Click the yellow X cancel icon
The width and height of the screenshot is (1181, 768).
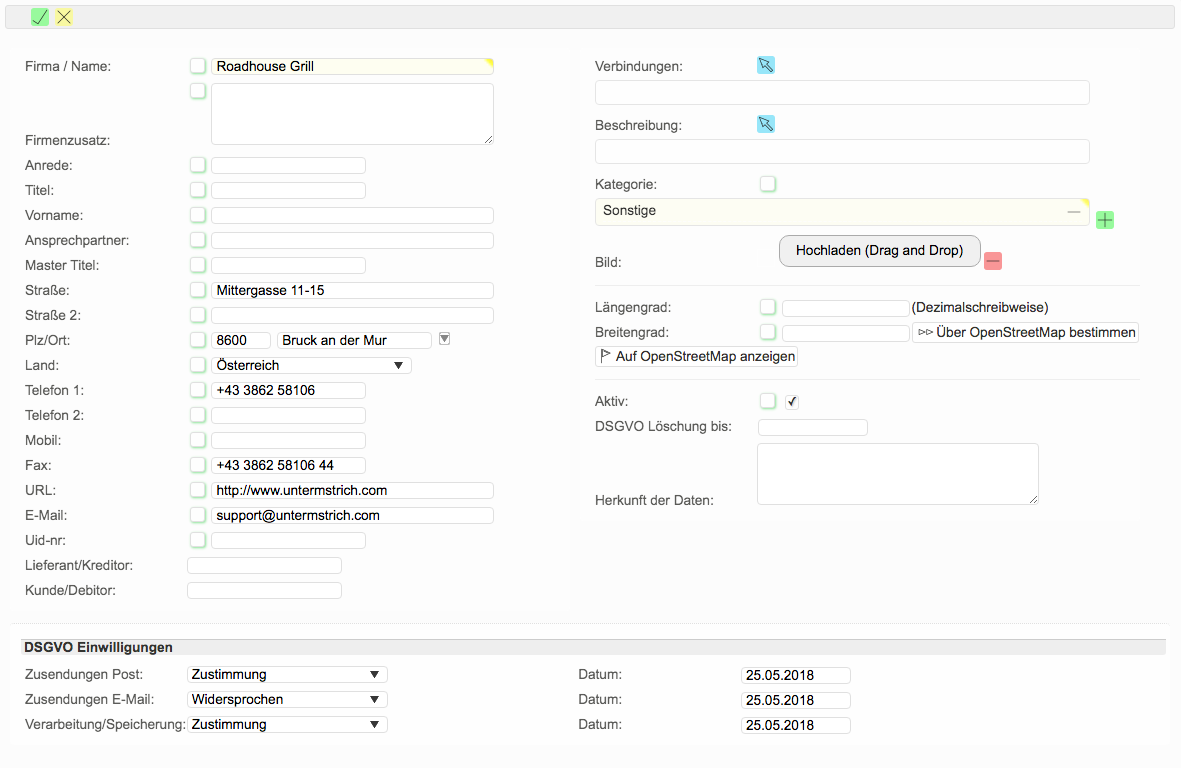64,17
